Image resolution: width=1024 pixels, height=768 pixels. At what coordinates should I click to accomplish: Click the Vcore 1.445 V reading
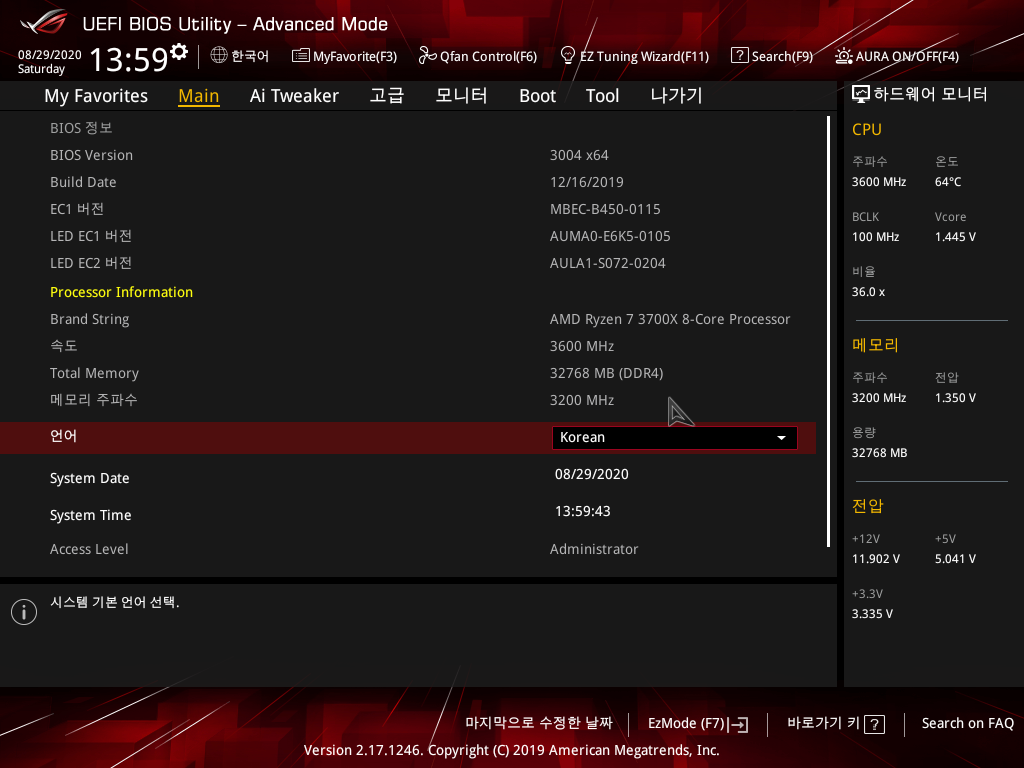(955, 237)
